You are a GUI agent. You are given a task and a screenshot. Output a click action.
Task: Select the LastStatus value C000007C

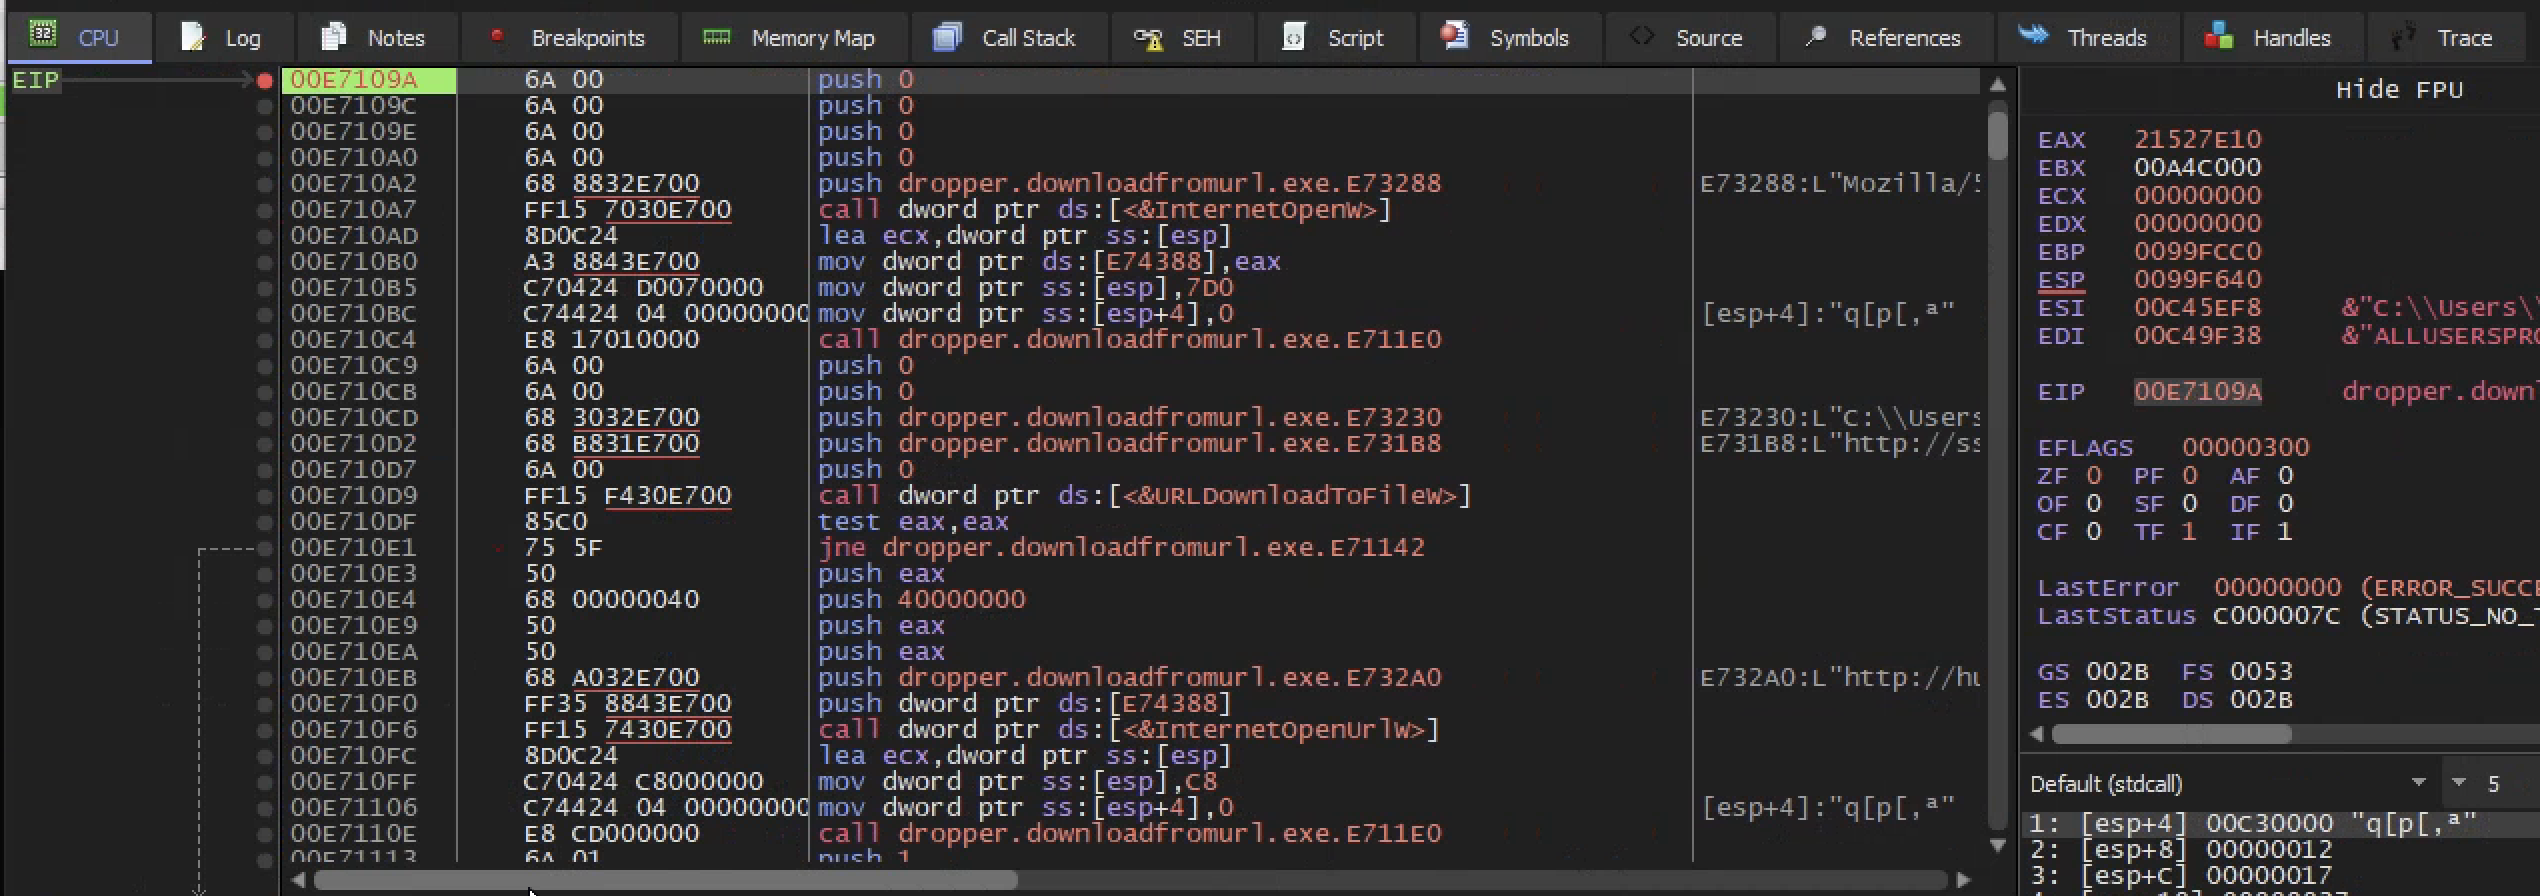(x=2277, y=616)
